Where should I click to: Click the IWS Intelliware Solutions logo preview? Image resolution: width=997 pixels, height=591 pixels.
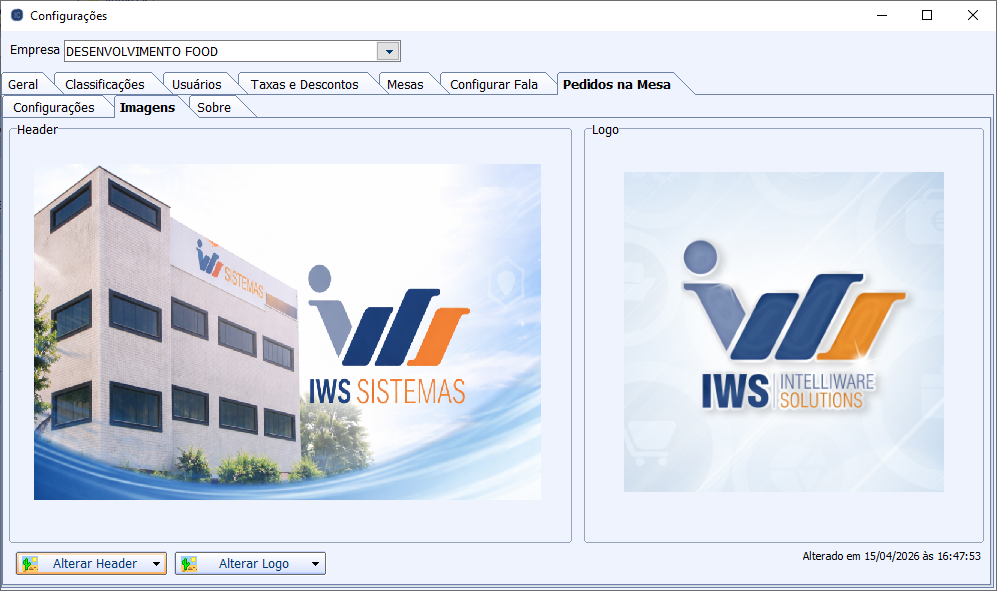coord(783,332)
